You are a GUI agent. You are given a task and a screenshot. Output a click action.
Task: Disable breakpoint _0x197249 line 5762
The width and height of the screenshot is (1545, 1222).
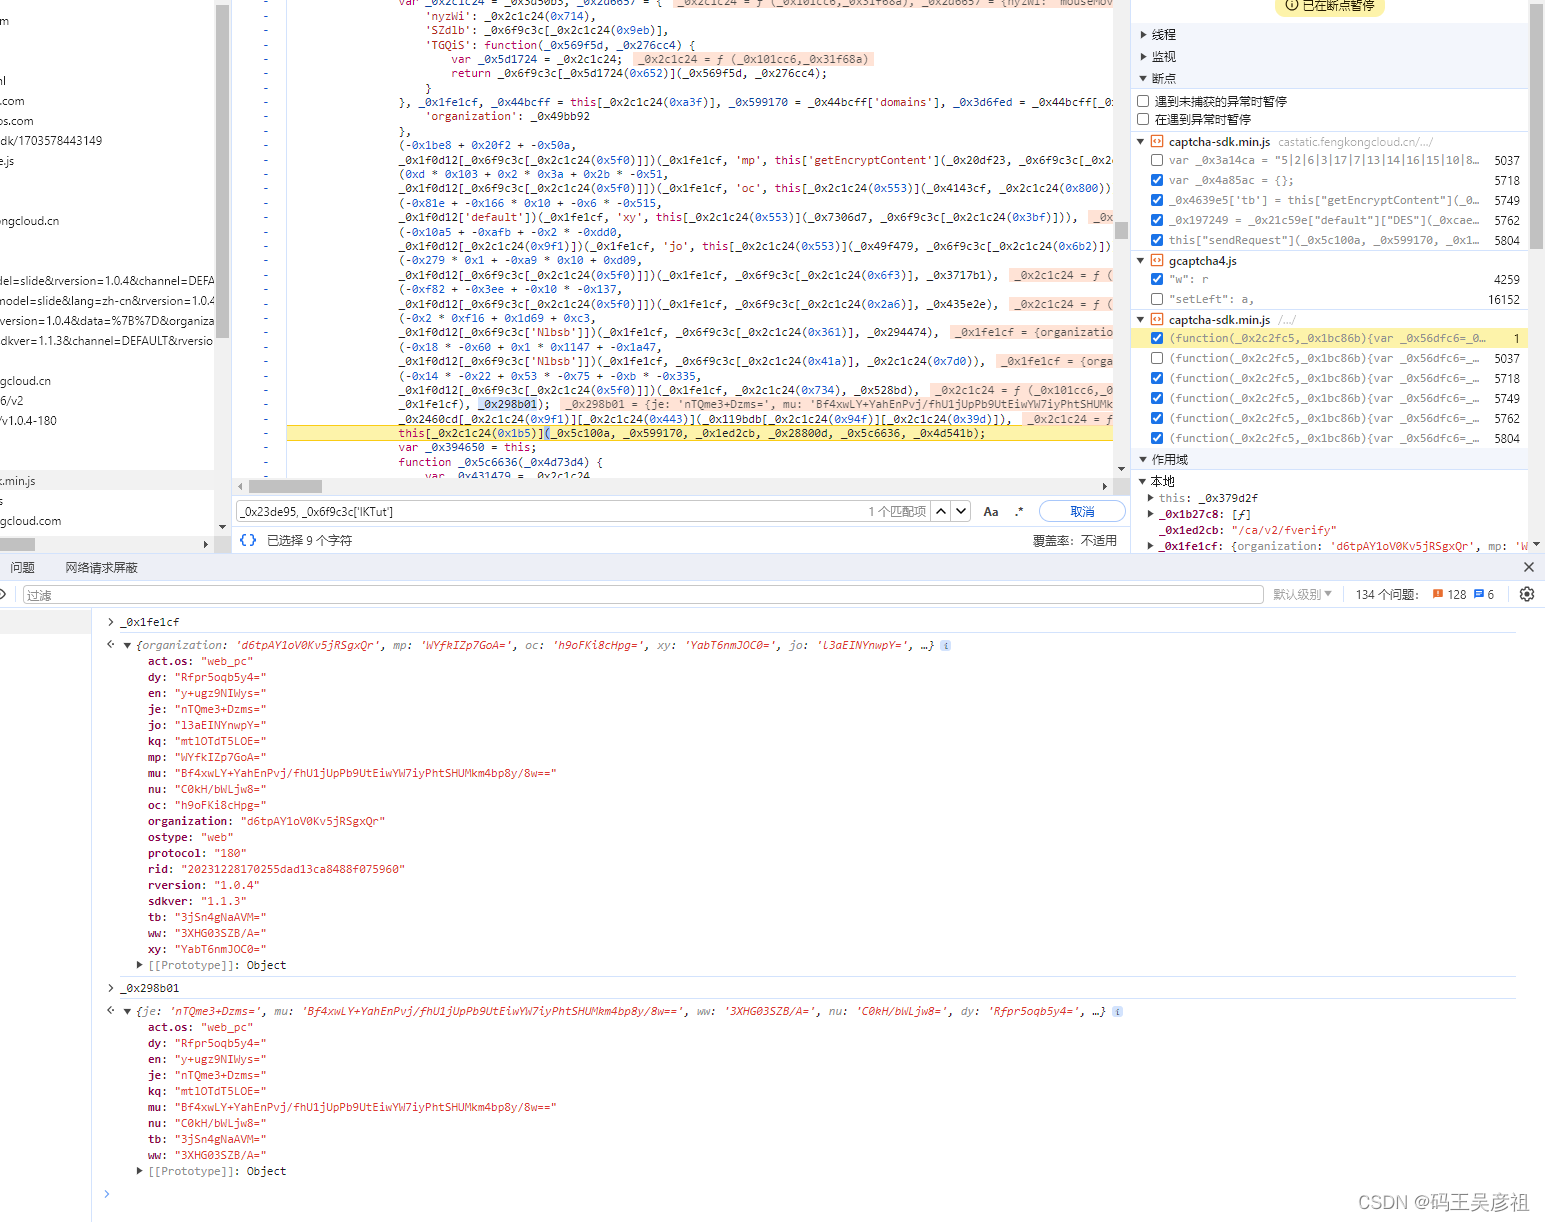(x=1157, y=220)
